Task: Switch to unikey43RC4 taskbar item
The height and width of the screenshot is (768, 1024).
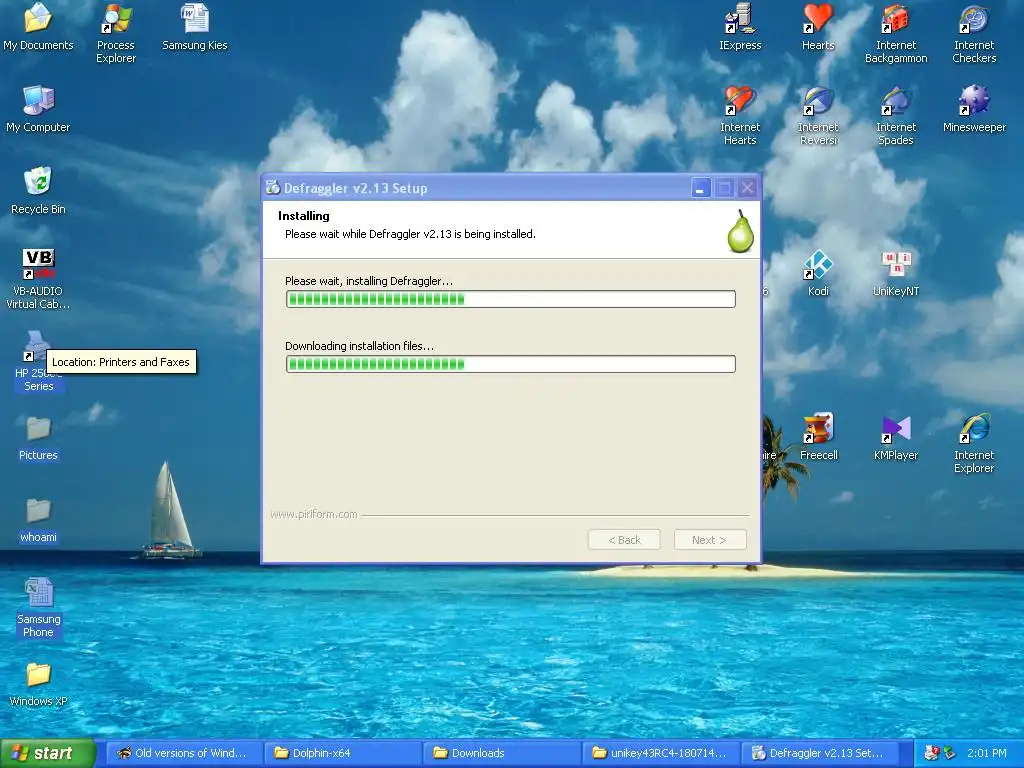Action: [x=661, y=753]
